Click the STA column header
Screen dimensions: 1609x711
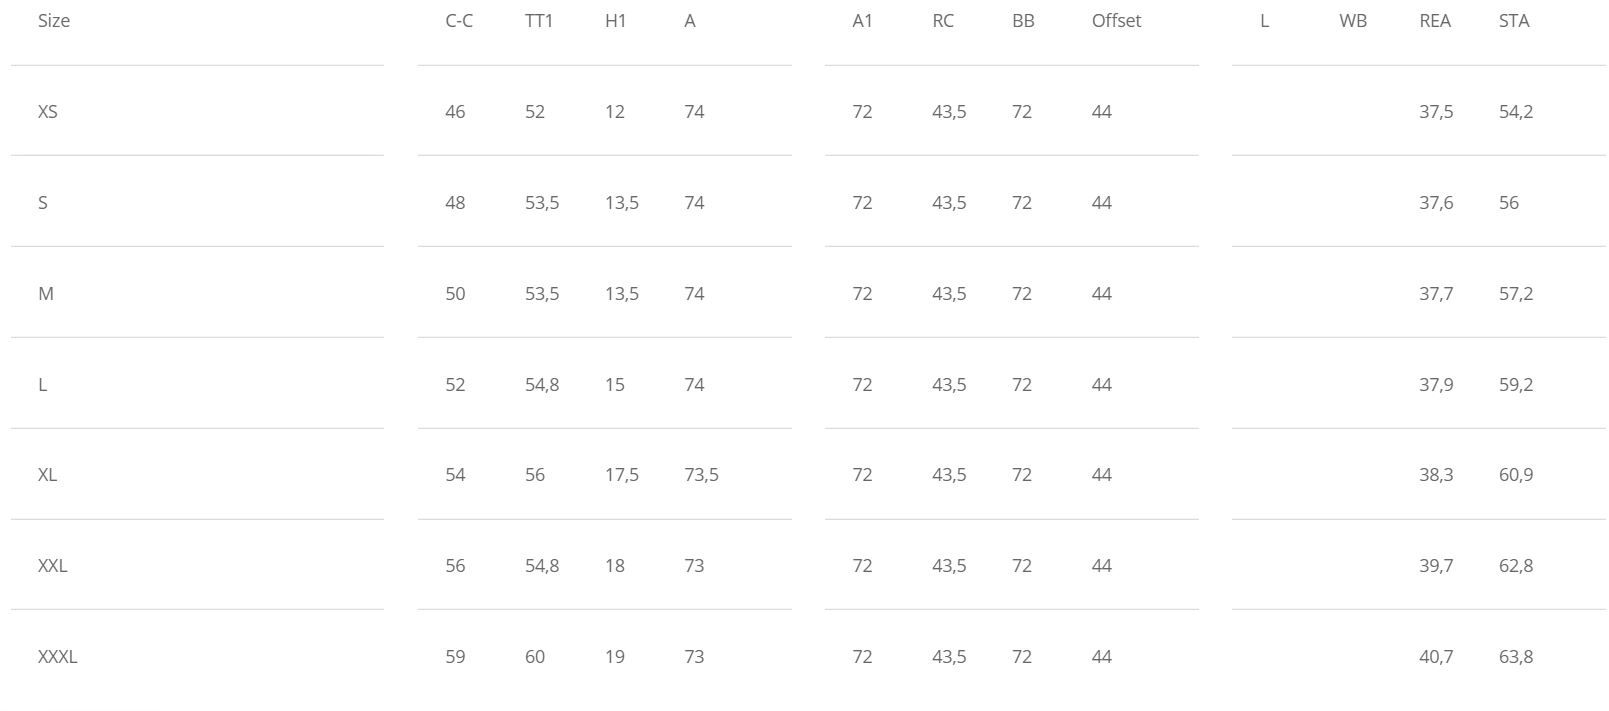[x=1514, y=21]
